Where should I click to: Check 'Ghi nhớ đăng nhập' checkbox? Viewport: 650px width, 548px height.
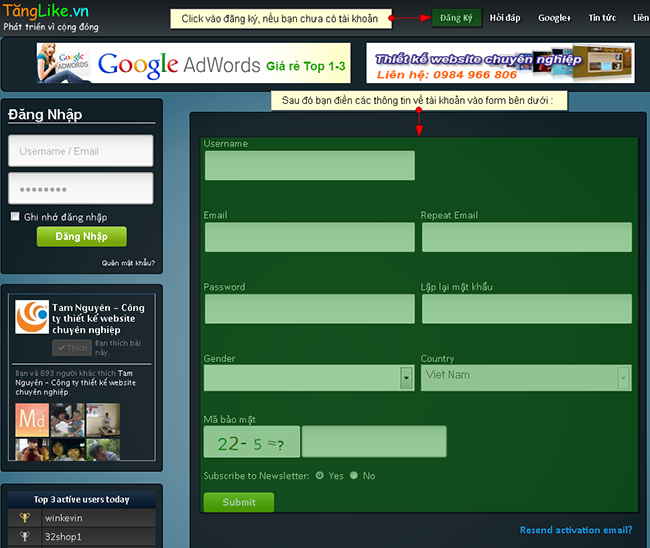pyautogui.click(x=15, y=216)
